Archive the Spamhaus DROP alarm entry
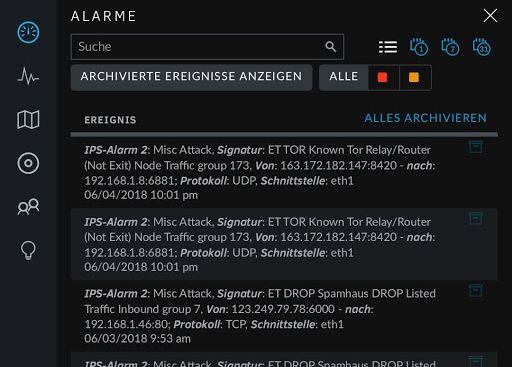This screenshot has width=512, height=367. pyautogui.click(x=476, y=290)
